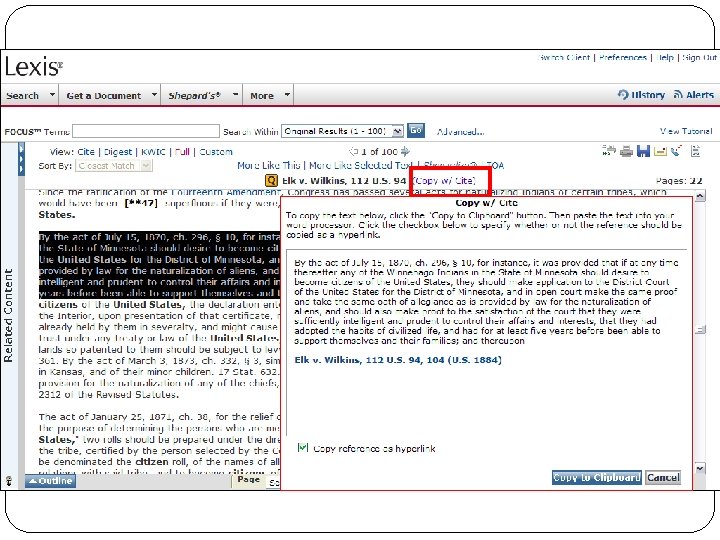The height and width of the screenshot is (540, 720).
Task: Switch to KWIC view
Action: (153, 152)
